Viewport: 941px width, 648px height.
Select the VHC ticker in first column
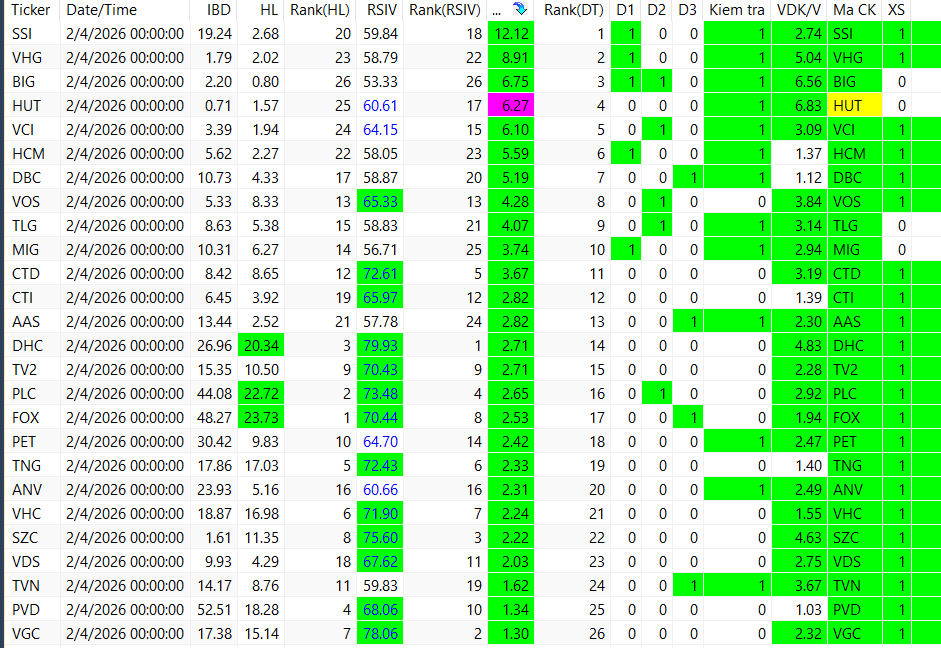coord(26,514)
